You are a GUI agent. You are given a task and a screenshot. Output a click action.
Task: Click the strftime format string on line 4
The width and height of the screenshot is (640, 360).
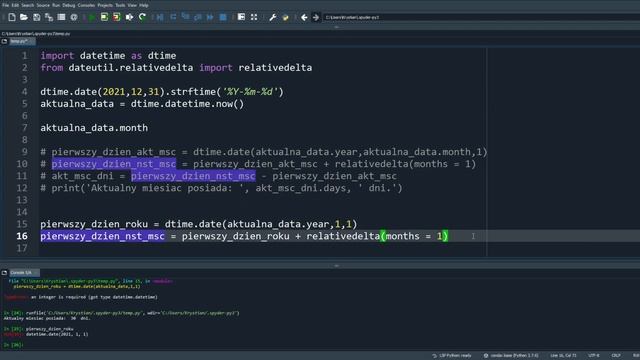point(250,92)
